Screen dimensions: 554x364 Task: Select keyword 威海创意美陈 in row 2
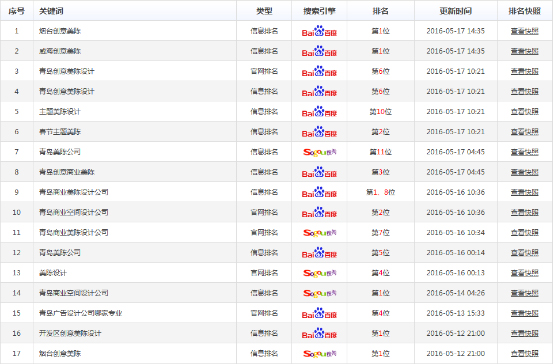(60, 51)
